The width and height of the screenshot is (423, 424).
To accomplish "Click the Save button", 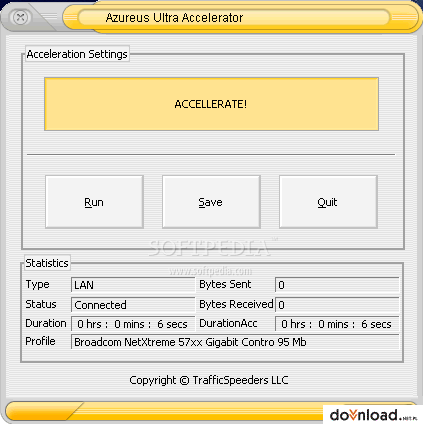I will click(x=211, y=202).
